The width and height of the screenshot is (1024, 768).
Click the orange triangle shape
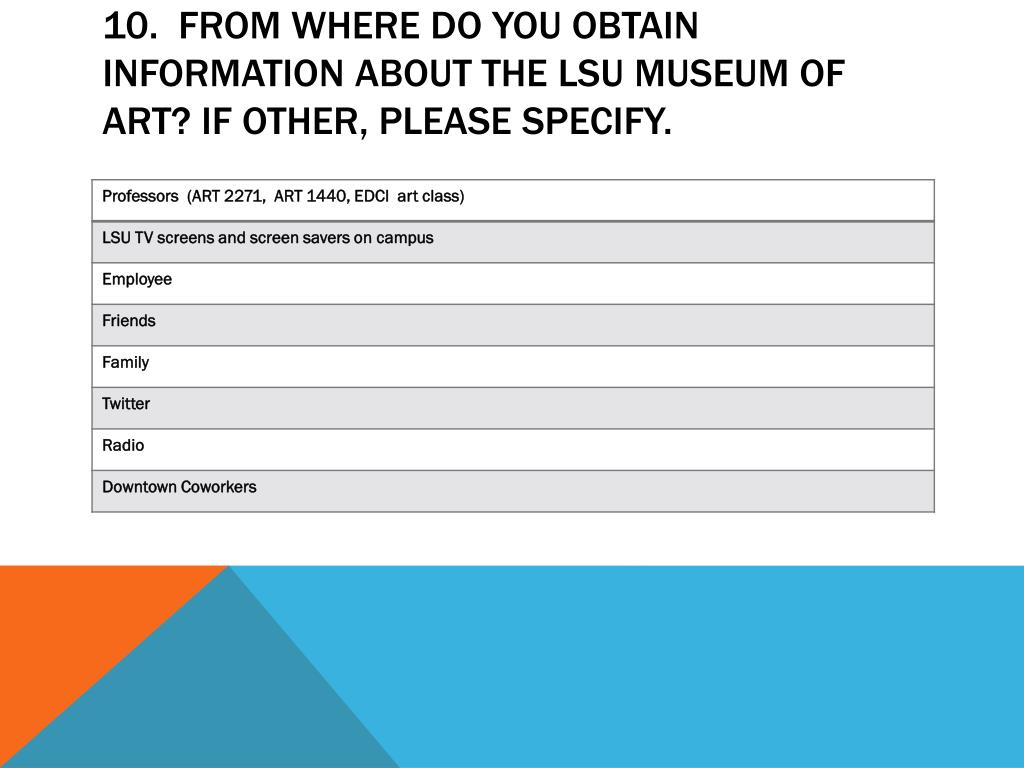[x=72, y=627]
